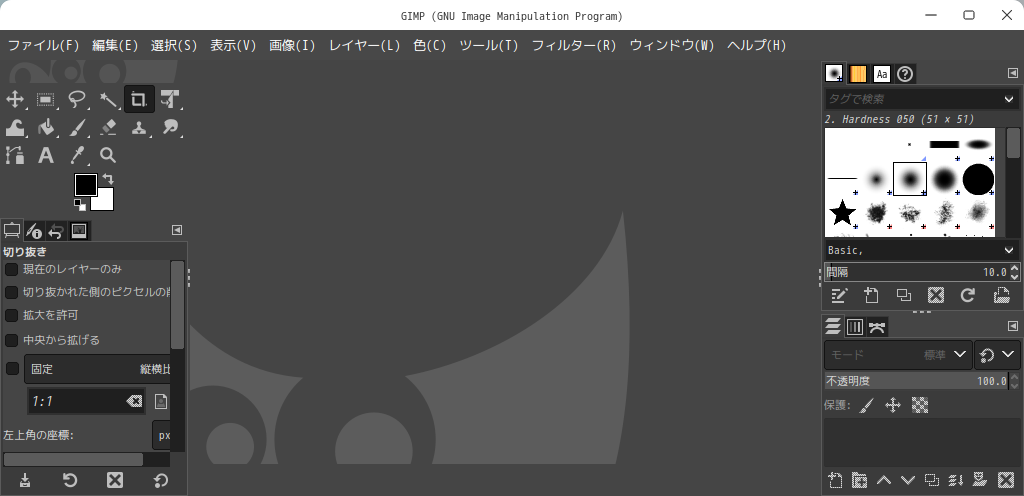Toggle the 固定 aspect ratio checkbox

tap(12, 369)
